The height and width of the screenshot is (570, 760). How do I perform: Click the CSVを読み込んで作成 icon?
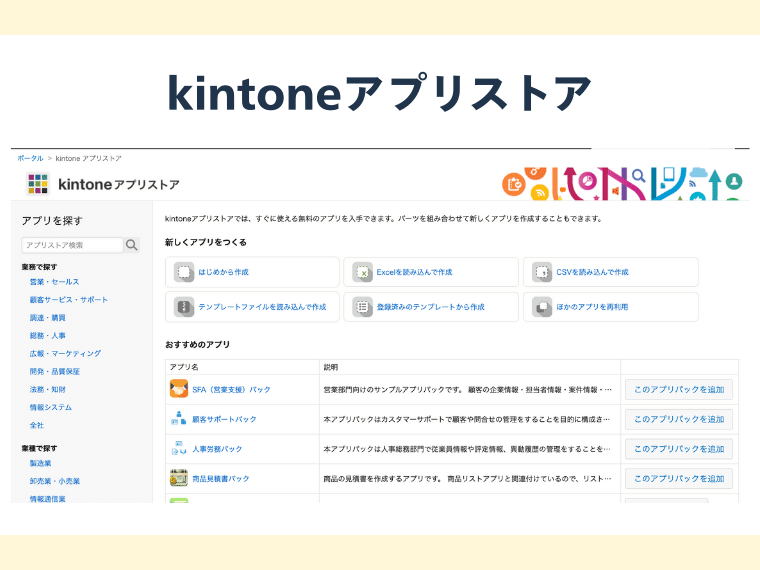click(x=541, y=272)
